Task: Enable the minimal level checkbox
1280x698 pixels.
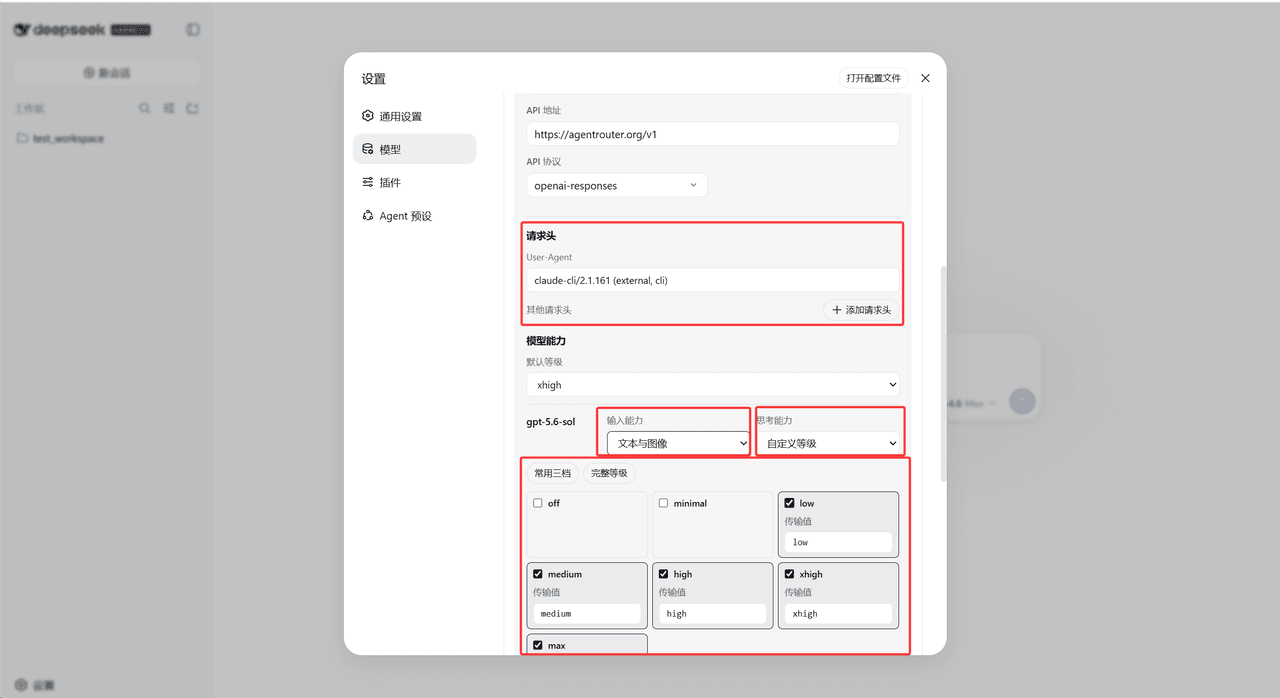Action: coord(663,503)
